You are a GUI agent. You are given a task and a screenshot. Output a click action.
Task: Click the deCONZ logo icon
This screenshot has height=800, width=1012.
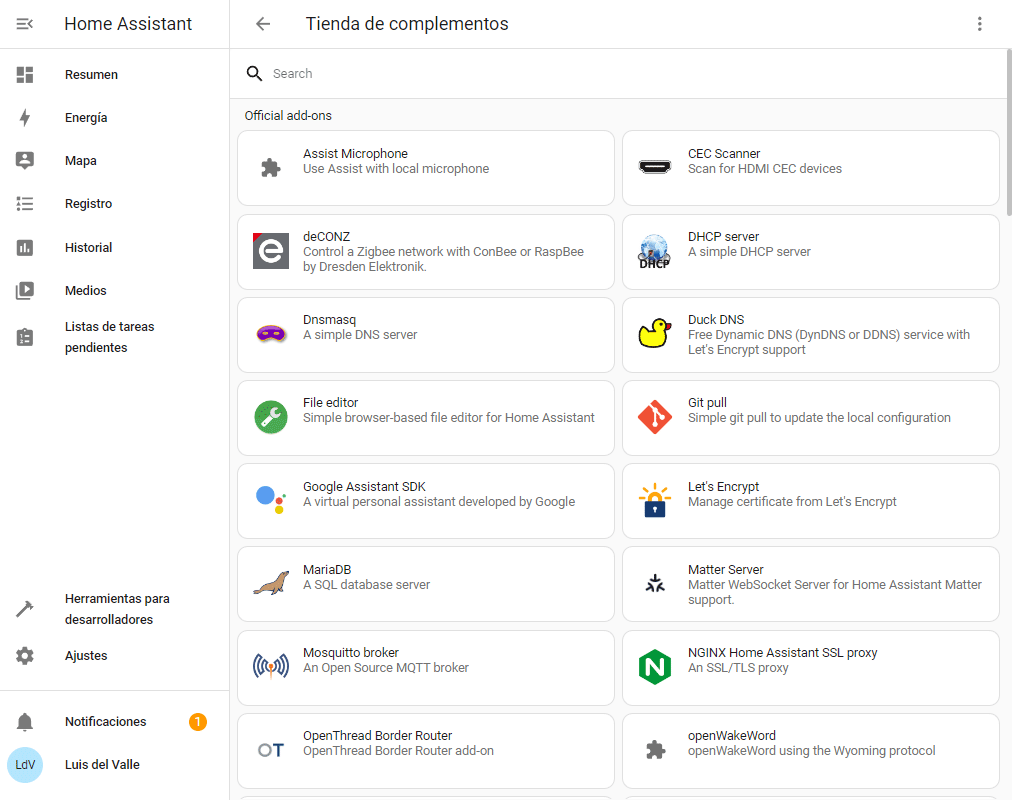tap(270, 251)
